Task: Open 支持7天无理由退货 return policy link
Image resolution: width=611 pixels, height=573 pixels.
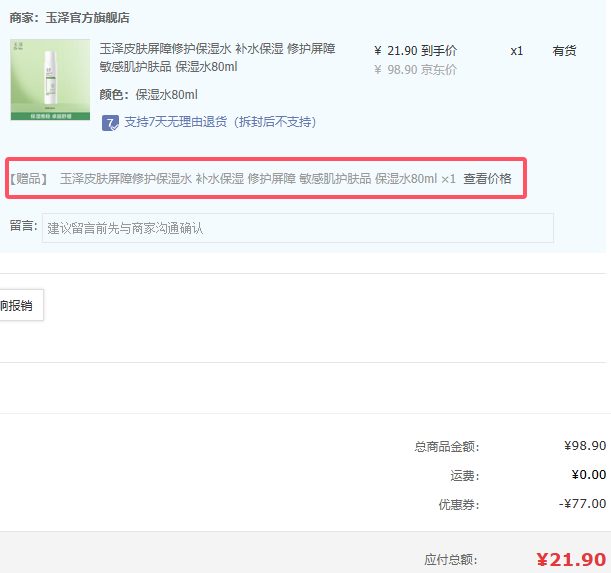Action: [x=220, y=122]
